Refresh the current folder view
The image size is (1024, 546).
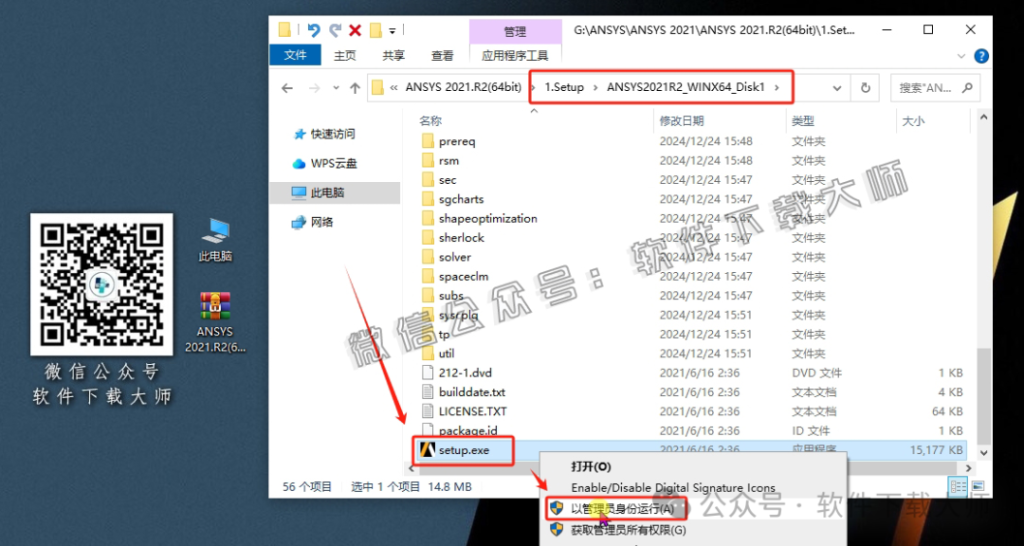click(x=866, y=88)
